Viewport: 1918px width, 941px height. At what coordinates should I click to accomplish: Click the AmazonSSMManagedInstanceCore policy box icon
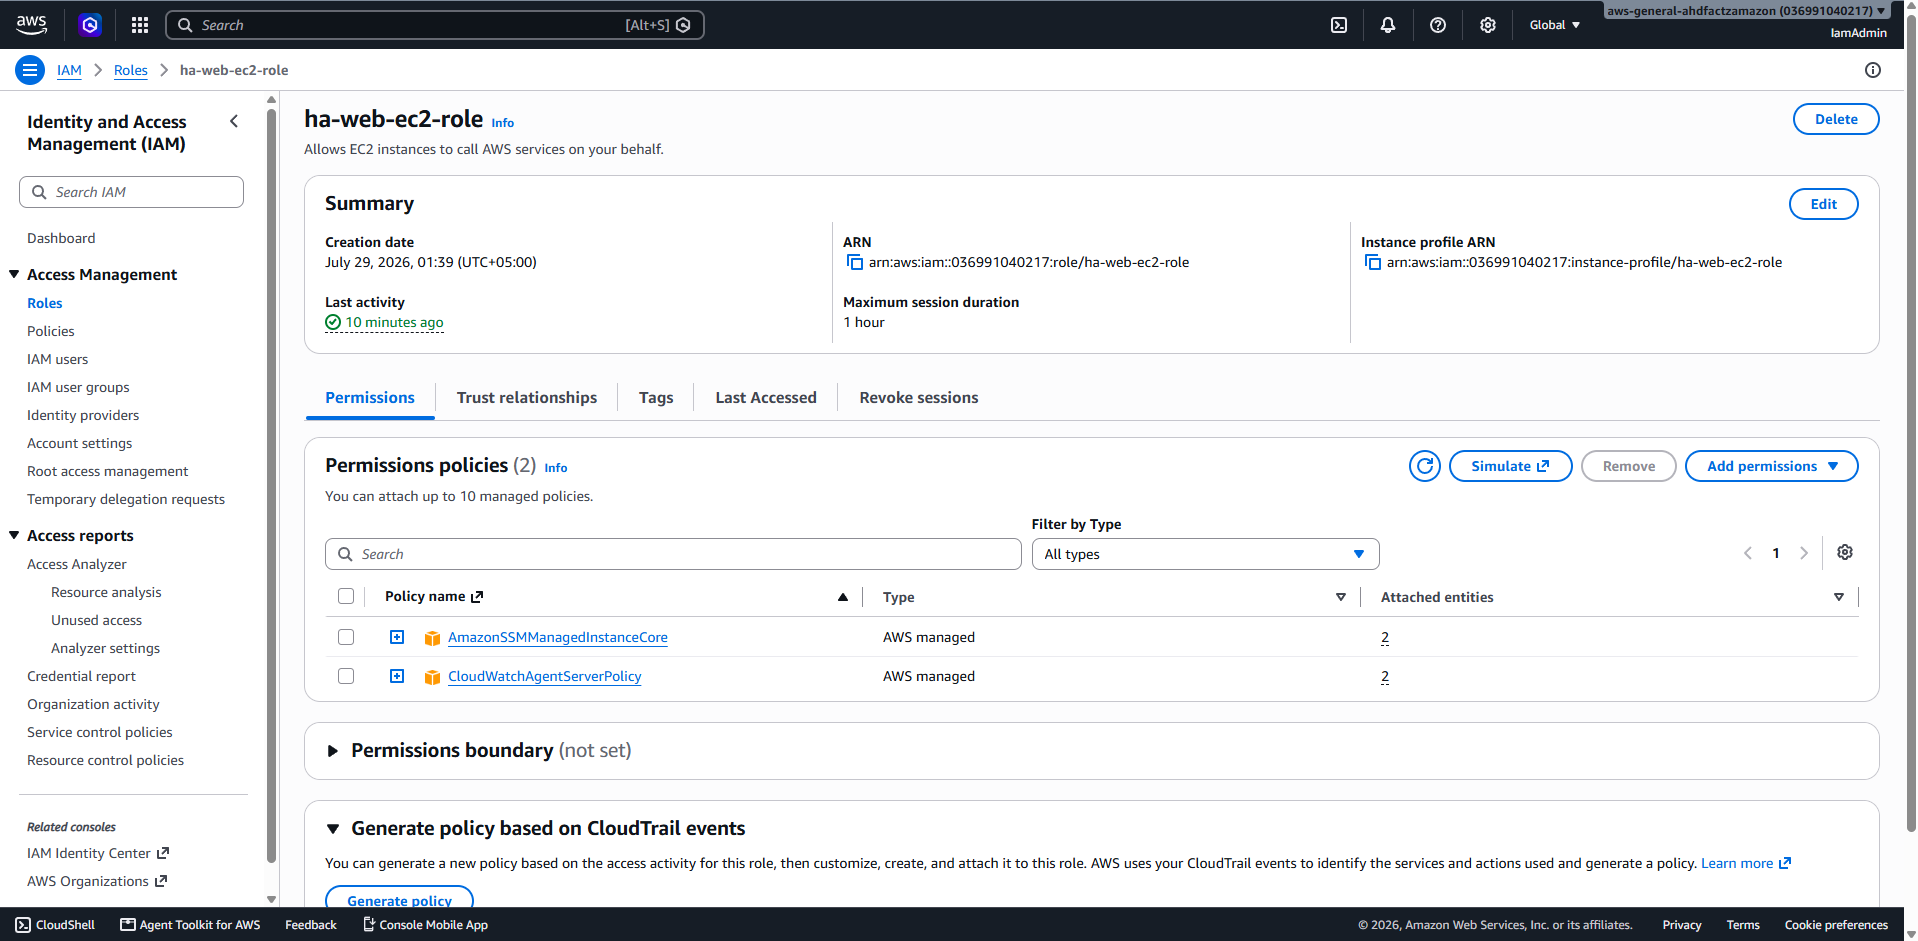(432, 638)
